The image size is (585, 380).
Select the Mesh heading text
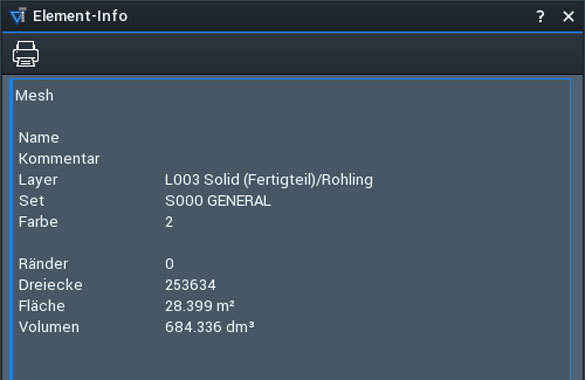34,95
